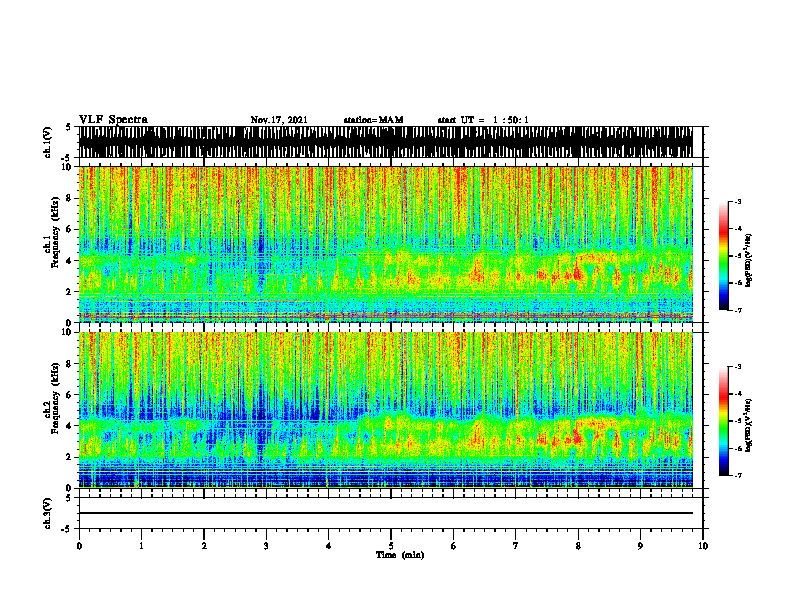Click the ch.3 flat-line waveform plot
792x612 pixels.
click(x=385, y=513)
